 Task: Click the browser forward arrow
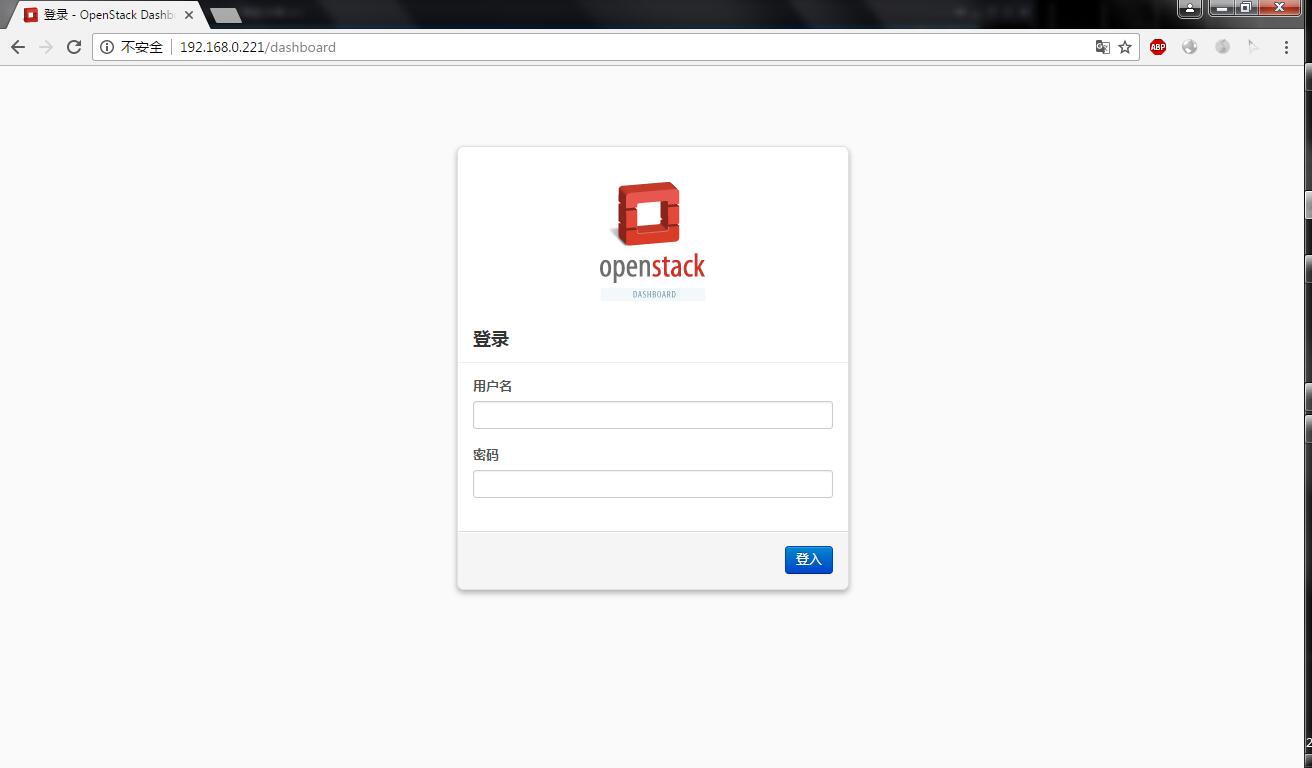46,47
